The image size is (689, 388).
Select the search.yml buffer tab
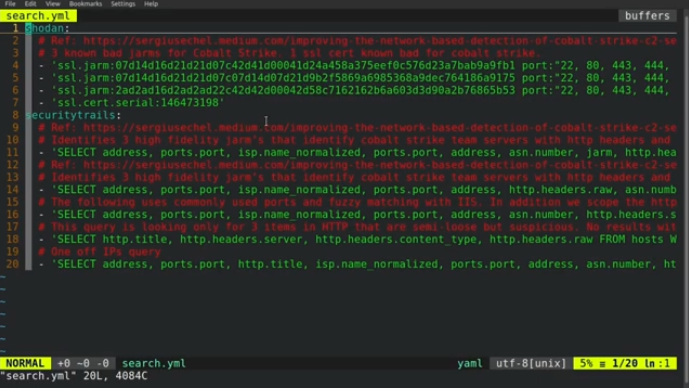pyautogui.click(x=38, y=16)
